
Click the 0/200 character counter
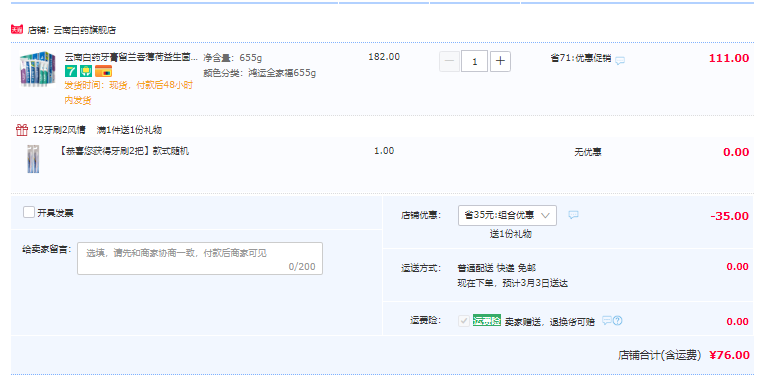pyautogui.click(x=301, y=267)
